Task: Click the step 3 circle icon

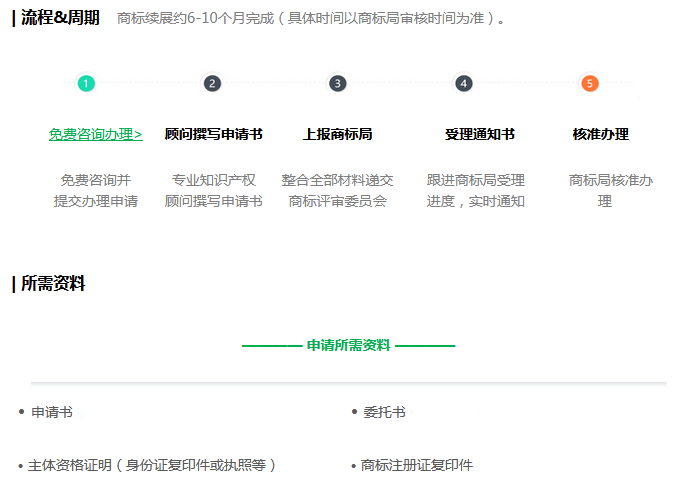Action: pyautogui.click(x=338, y=83)
